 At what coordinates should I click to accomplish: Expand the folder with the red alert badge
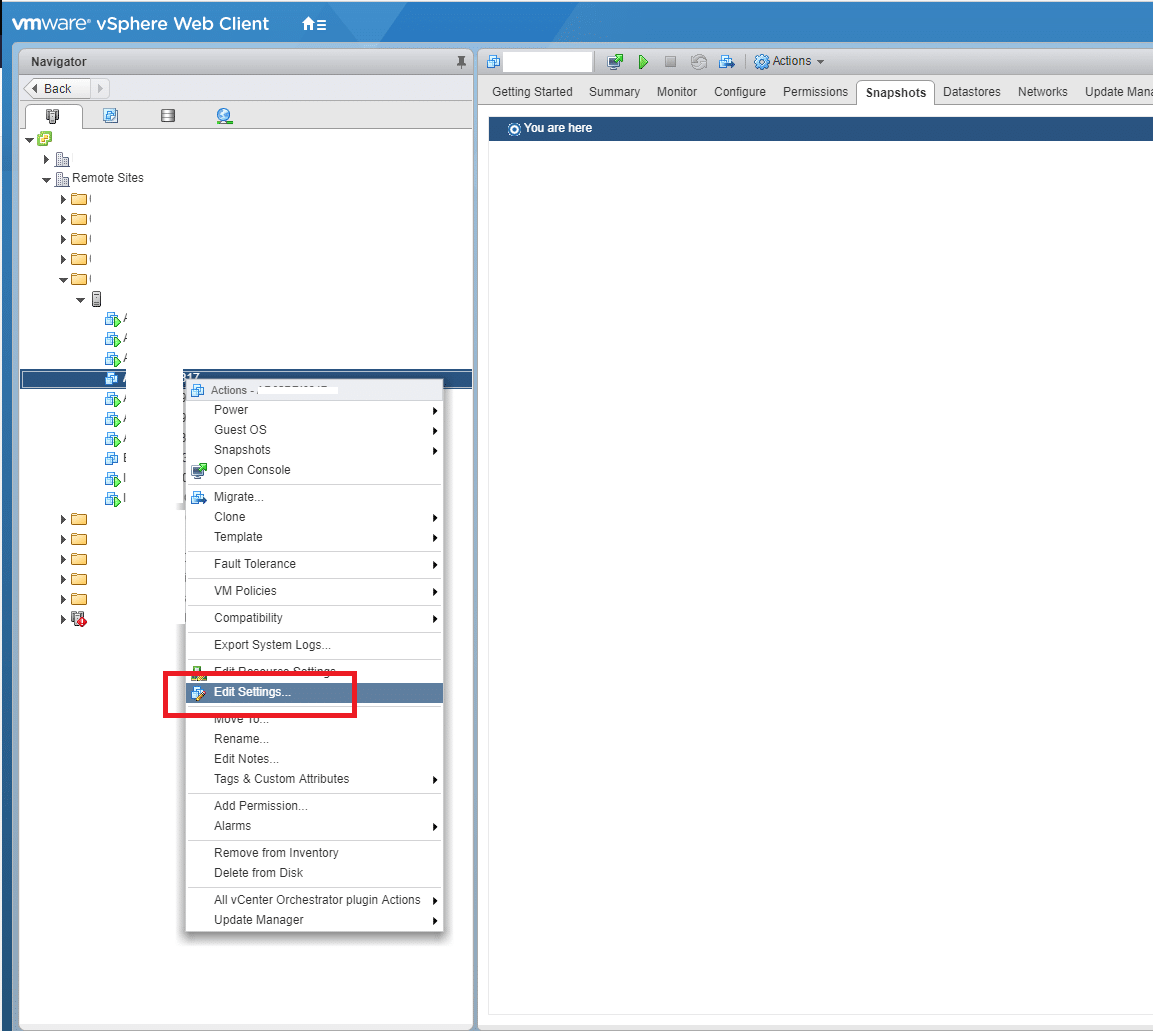[63, 619]
